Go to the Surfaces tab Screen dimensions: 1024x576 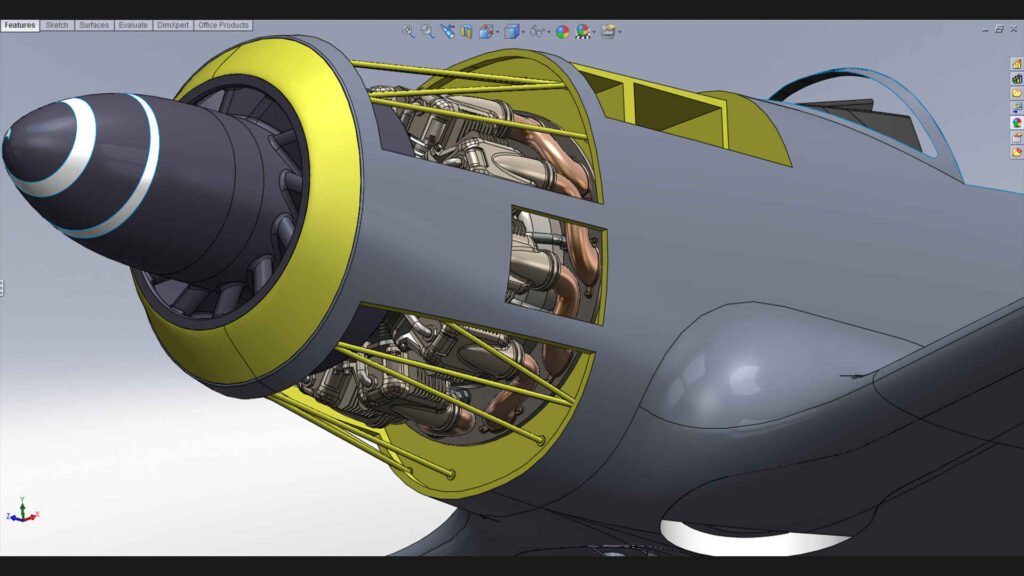[94, 25]
